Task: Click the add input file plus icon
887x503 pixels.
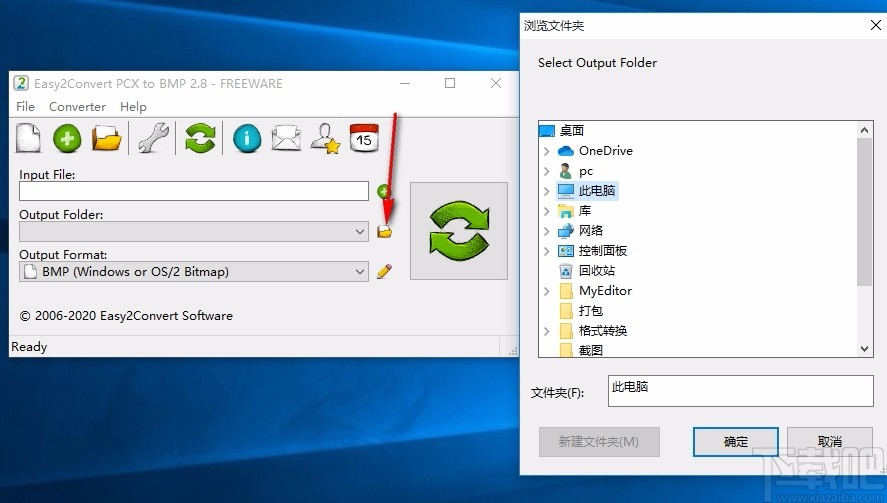Action: point(384,191)
